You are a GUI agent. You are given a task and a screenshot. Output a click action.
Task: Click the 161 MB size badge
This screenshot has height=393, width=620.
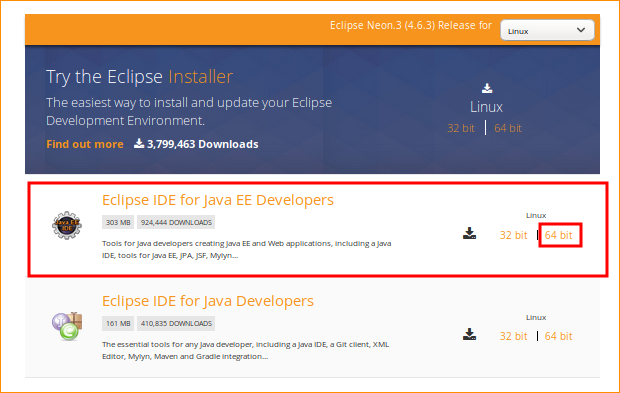tap(118, 323)
